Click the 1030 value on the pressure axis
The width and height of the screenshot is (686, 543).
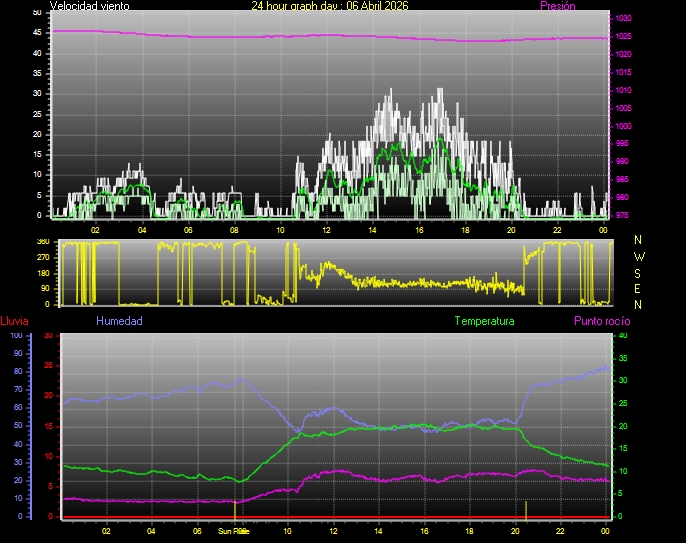(623, 19)
